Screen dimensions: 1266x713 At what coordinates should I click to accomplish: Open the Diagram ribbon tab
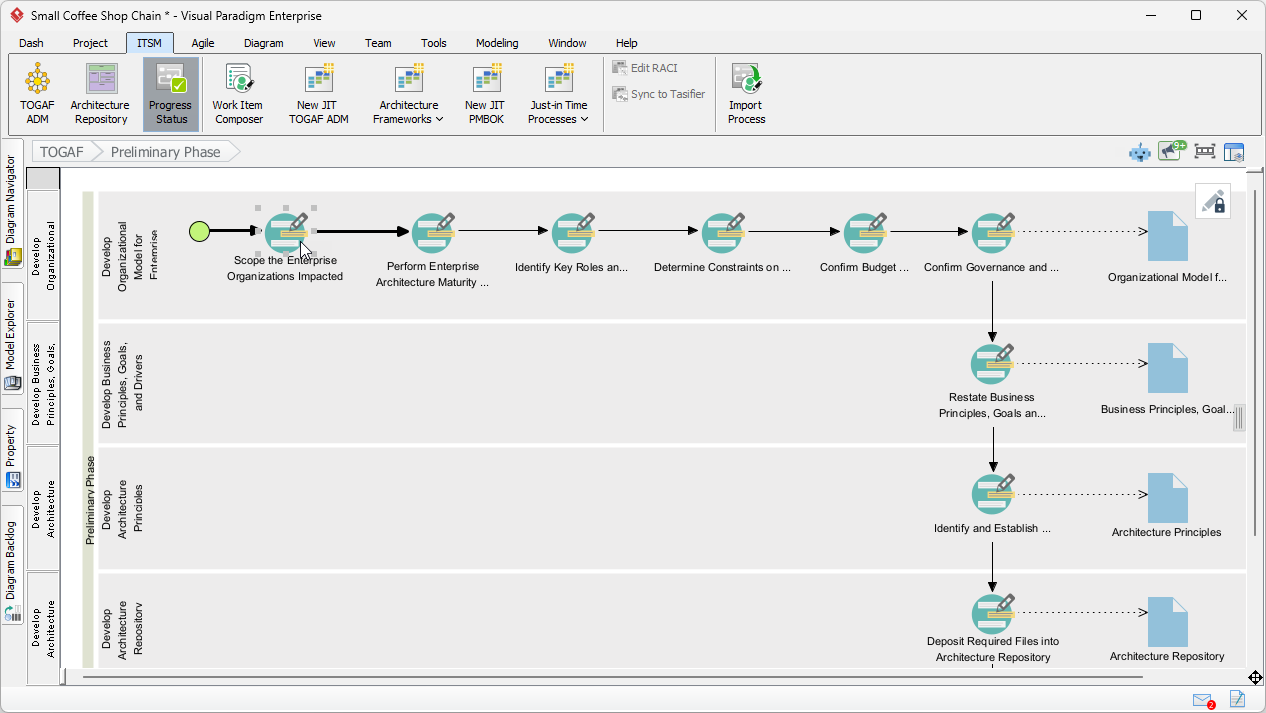coord(263,43)
